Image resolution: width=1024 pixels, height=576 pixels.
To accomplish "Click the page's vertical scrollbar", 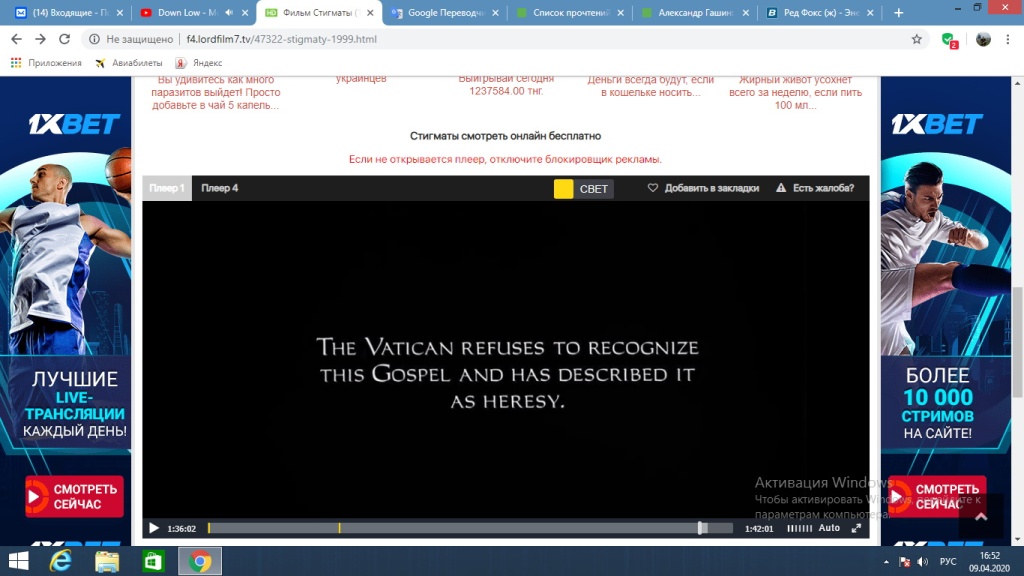I will pyautogui.click(x=1017, y=342).
